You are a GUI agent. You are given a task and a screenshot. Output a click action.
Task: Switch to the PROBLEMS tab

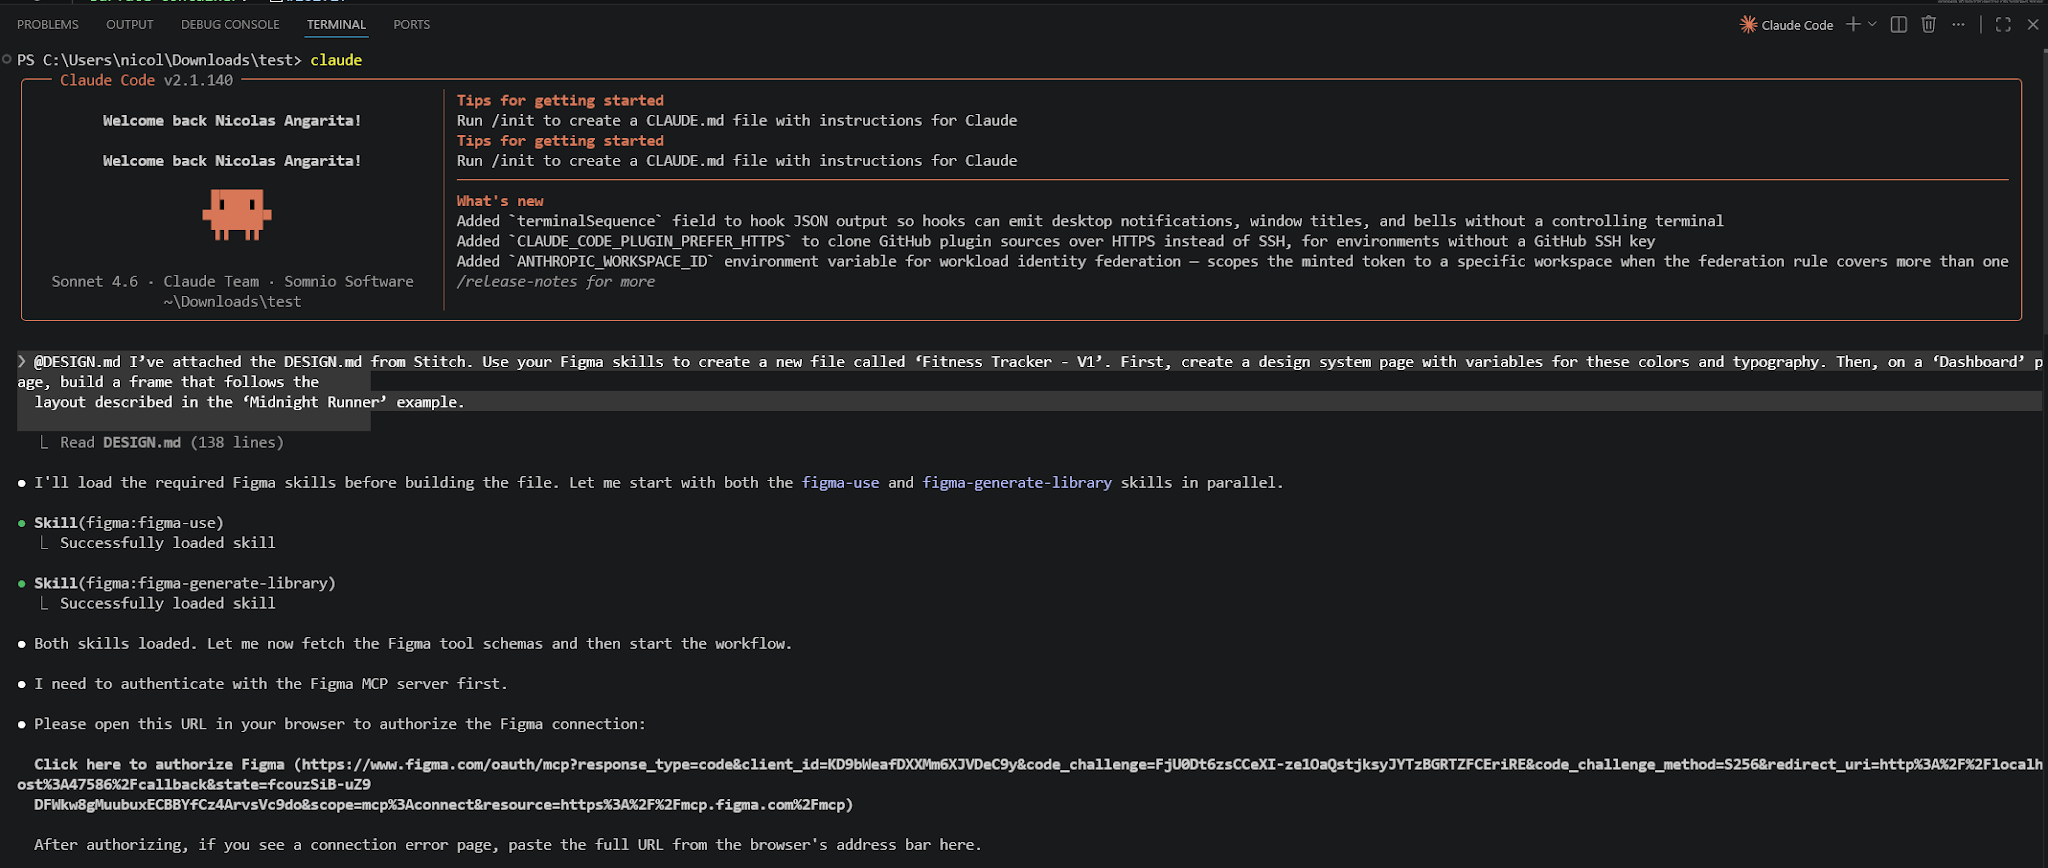pos(48,25)
